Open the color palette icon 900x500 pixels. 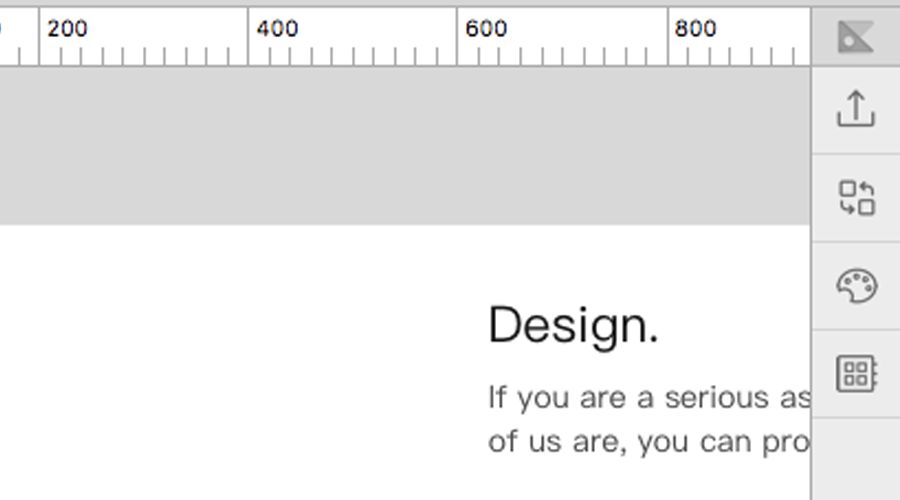(856, 285)
